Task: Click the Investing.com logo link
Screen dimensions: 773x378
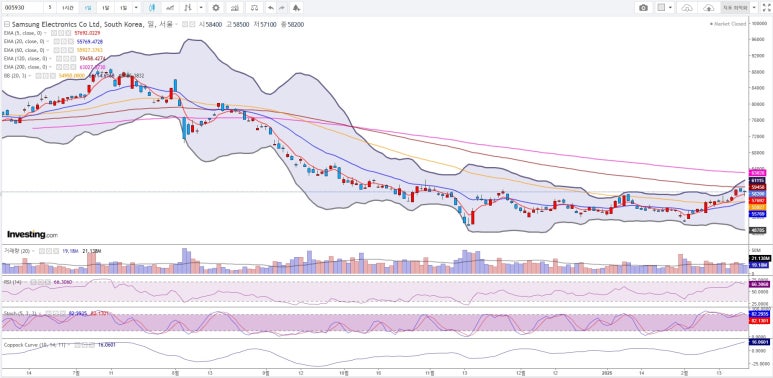Action: tap(32, 235)
